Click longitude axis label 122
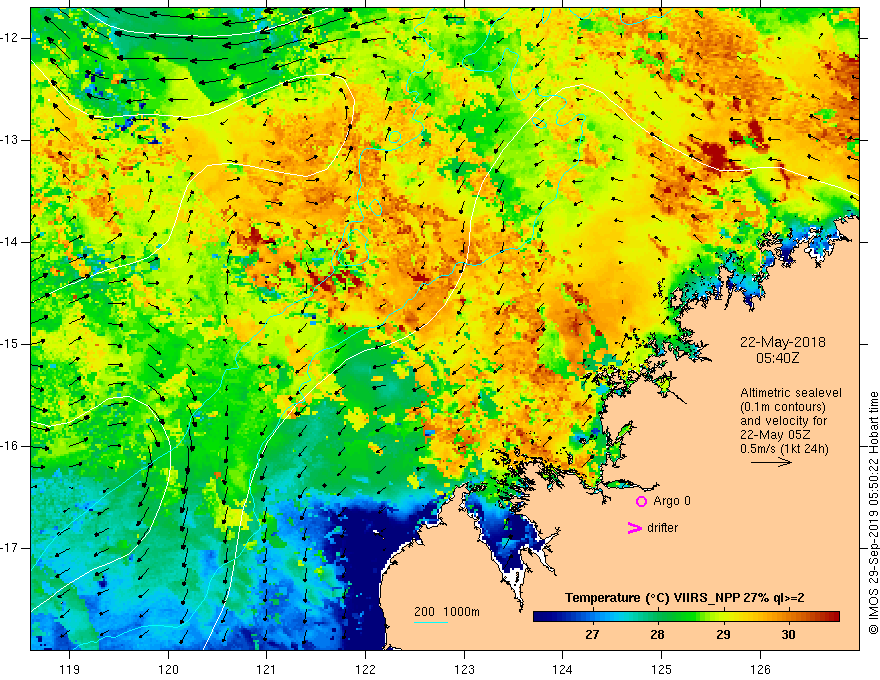 pos(365,669)
